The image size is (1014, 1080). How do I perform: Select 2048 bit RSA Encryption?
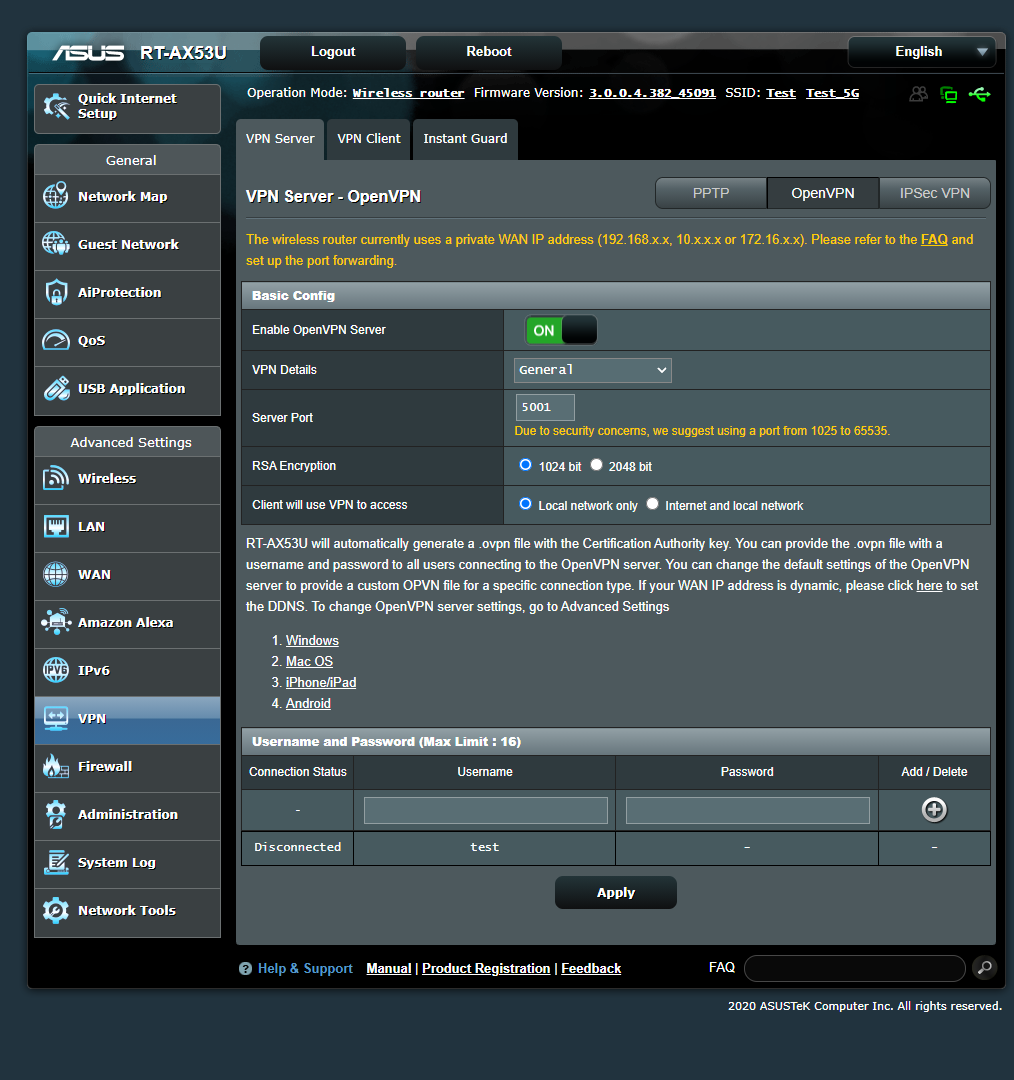click(597, 464)
